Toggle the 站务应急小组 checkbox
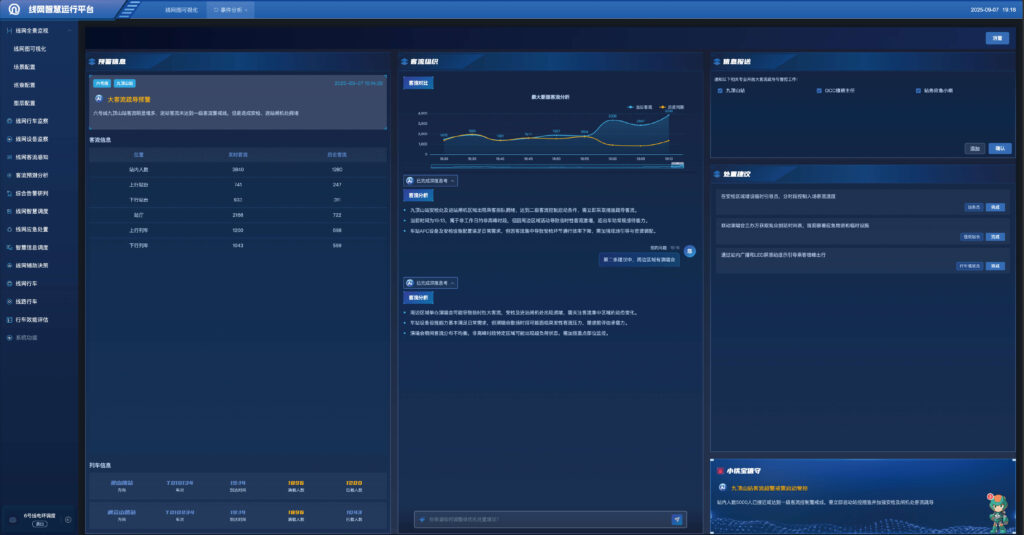Image resolution: width=1024 pixels, height=535 pixels. 917,90
